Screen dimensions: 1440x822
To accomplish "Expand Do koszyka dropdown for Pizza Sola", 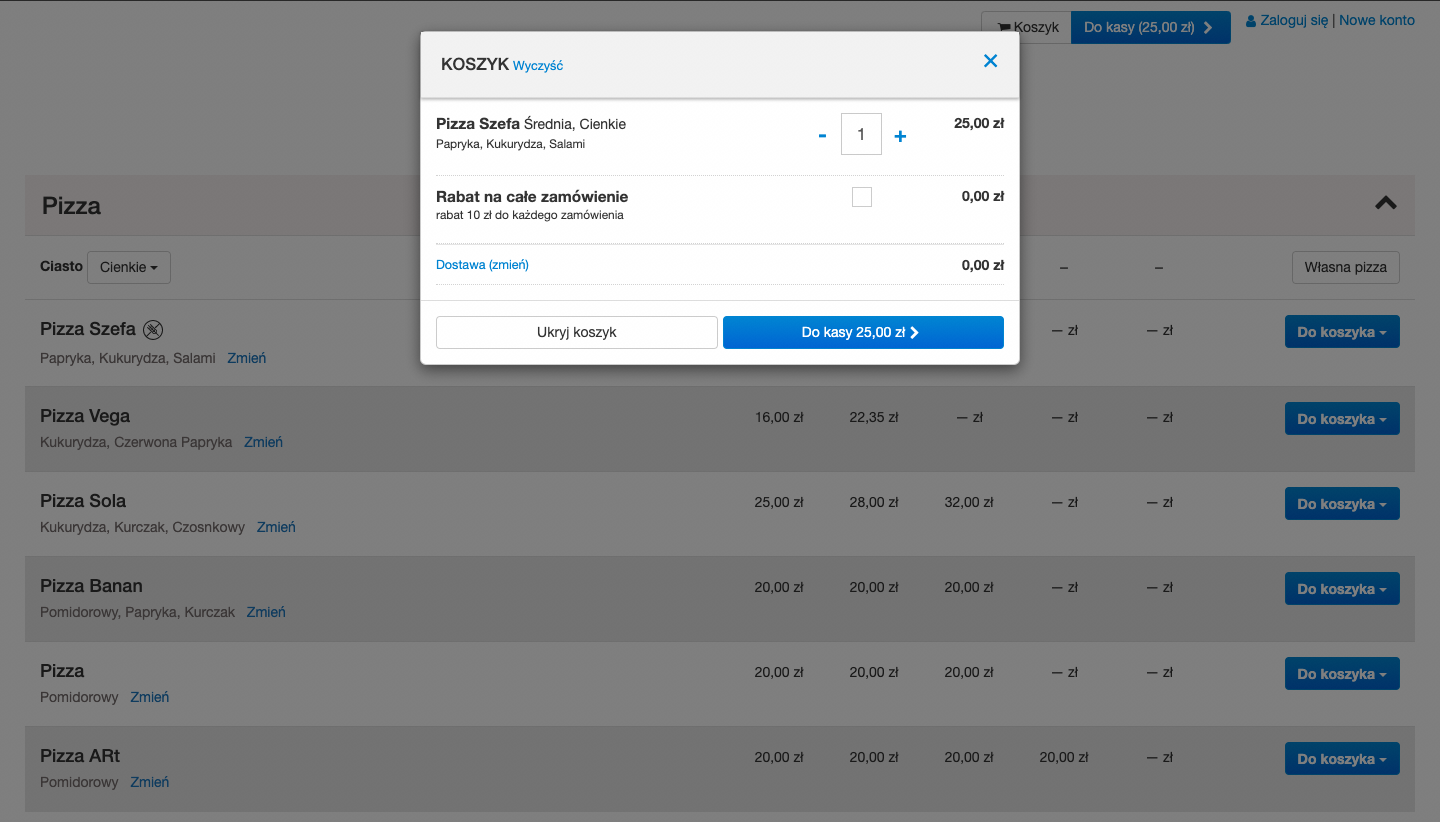I will click(1341, 504).
